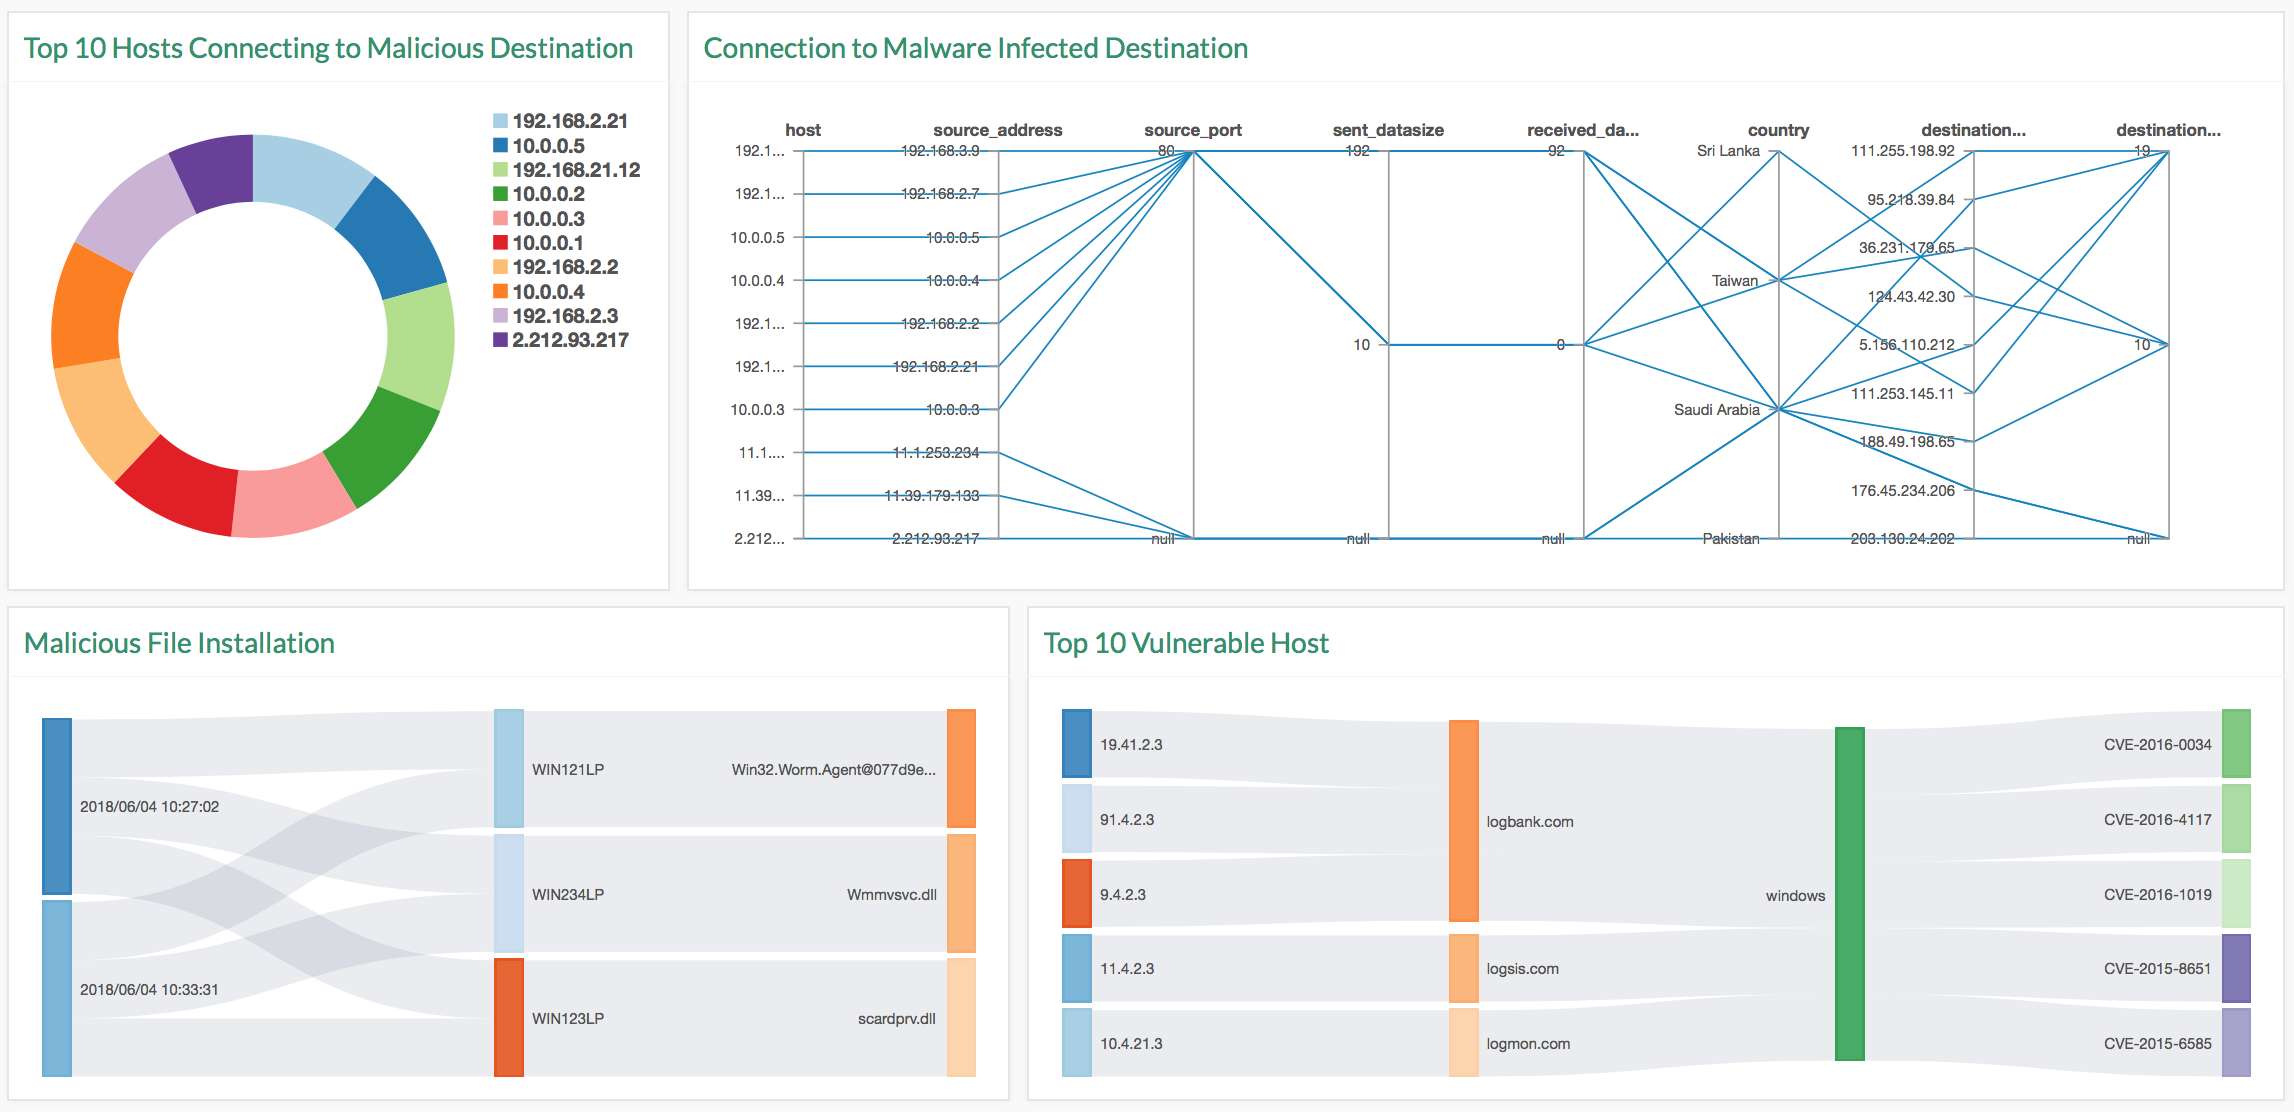Click the WIN123LP orange node bar

(x=509, y=1017)
